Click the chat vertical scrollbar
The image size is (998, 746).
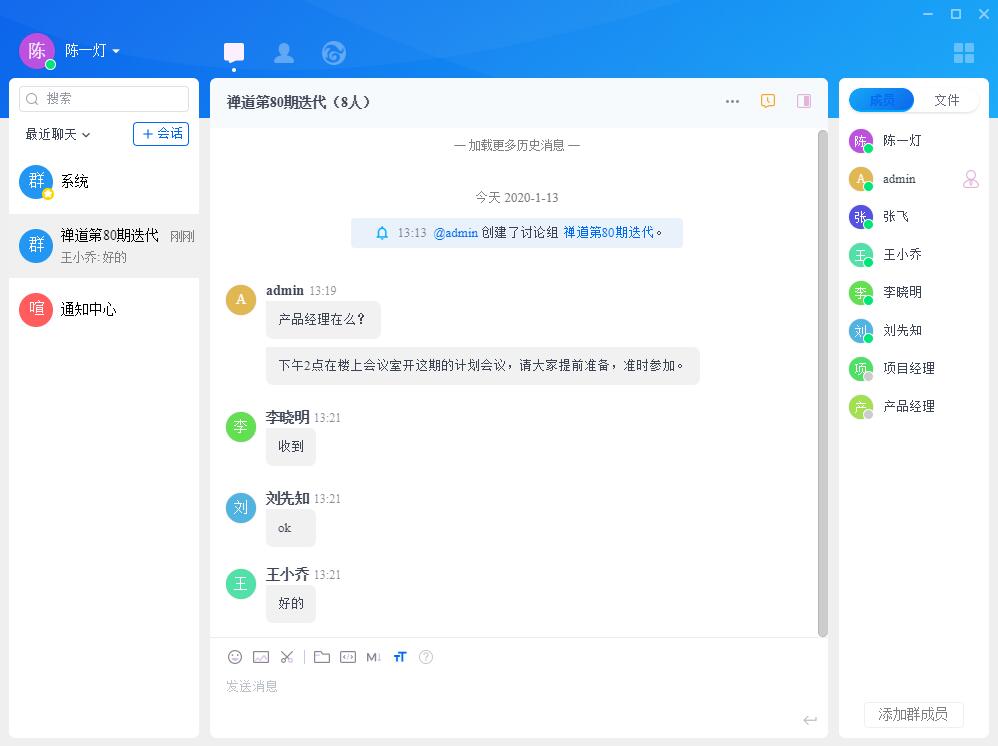click(822, 383)
